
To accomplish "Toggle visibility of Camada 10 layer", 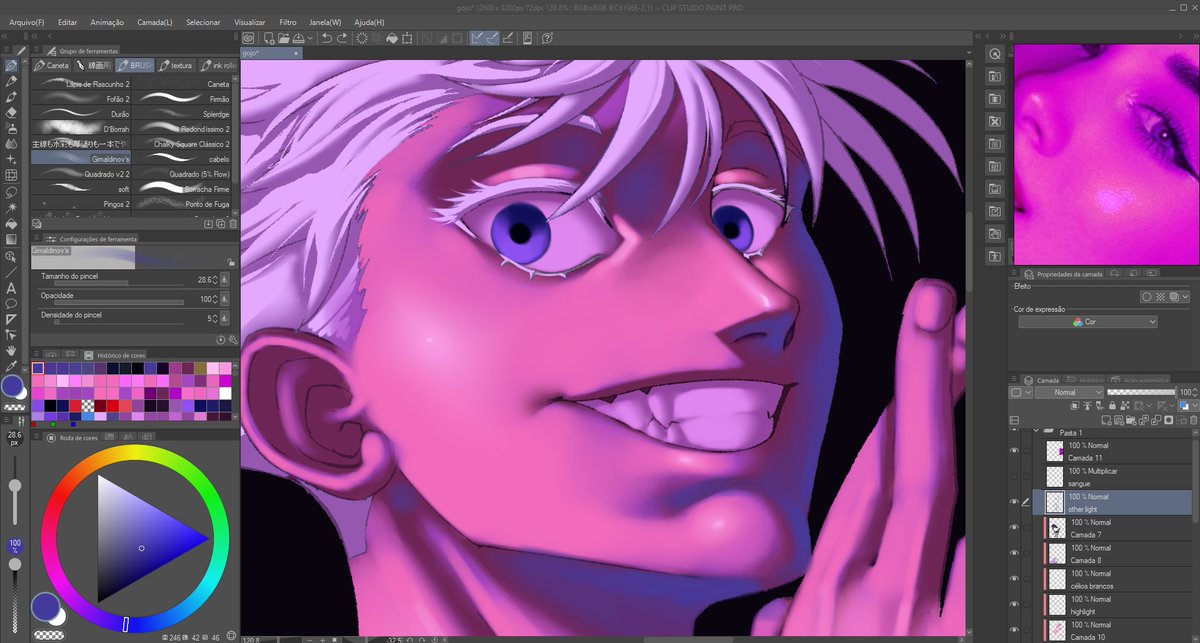I will click(1014, 630).
